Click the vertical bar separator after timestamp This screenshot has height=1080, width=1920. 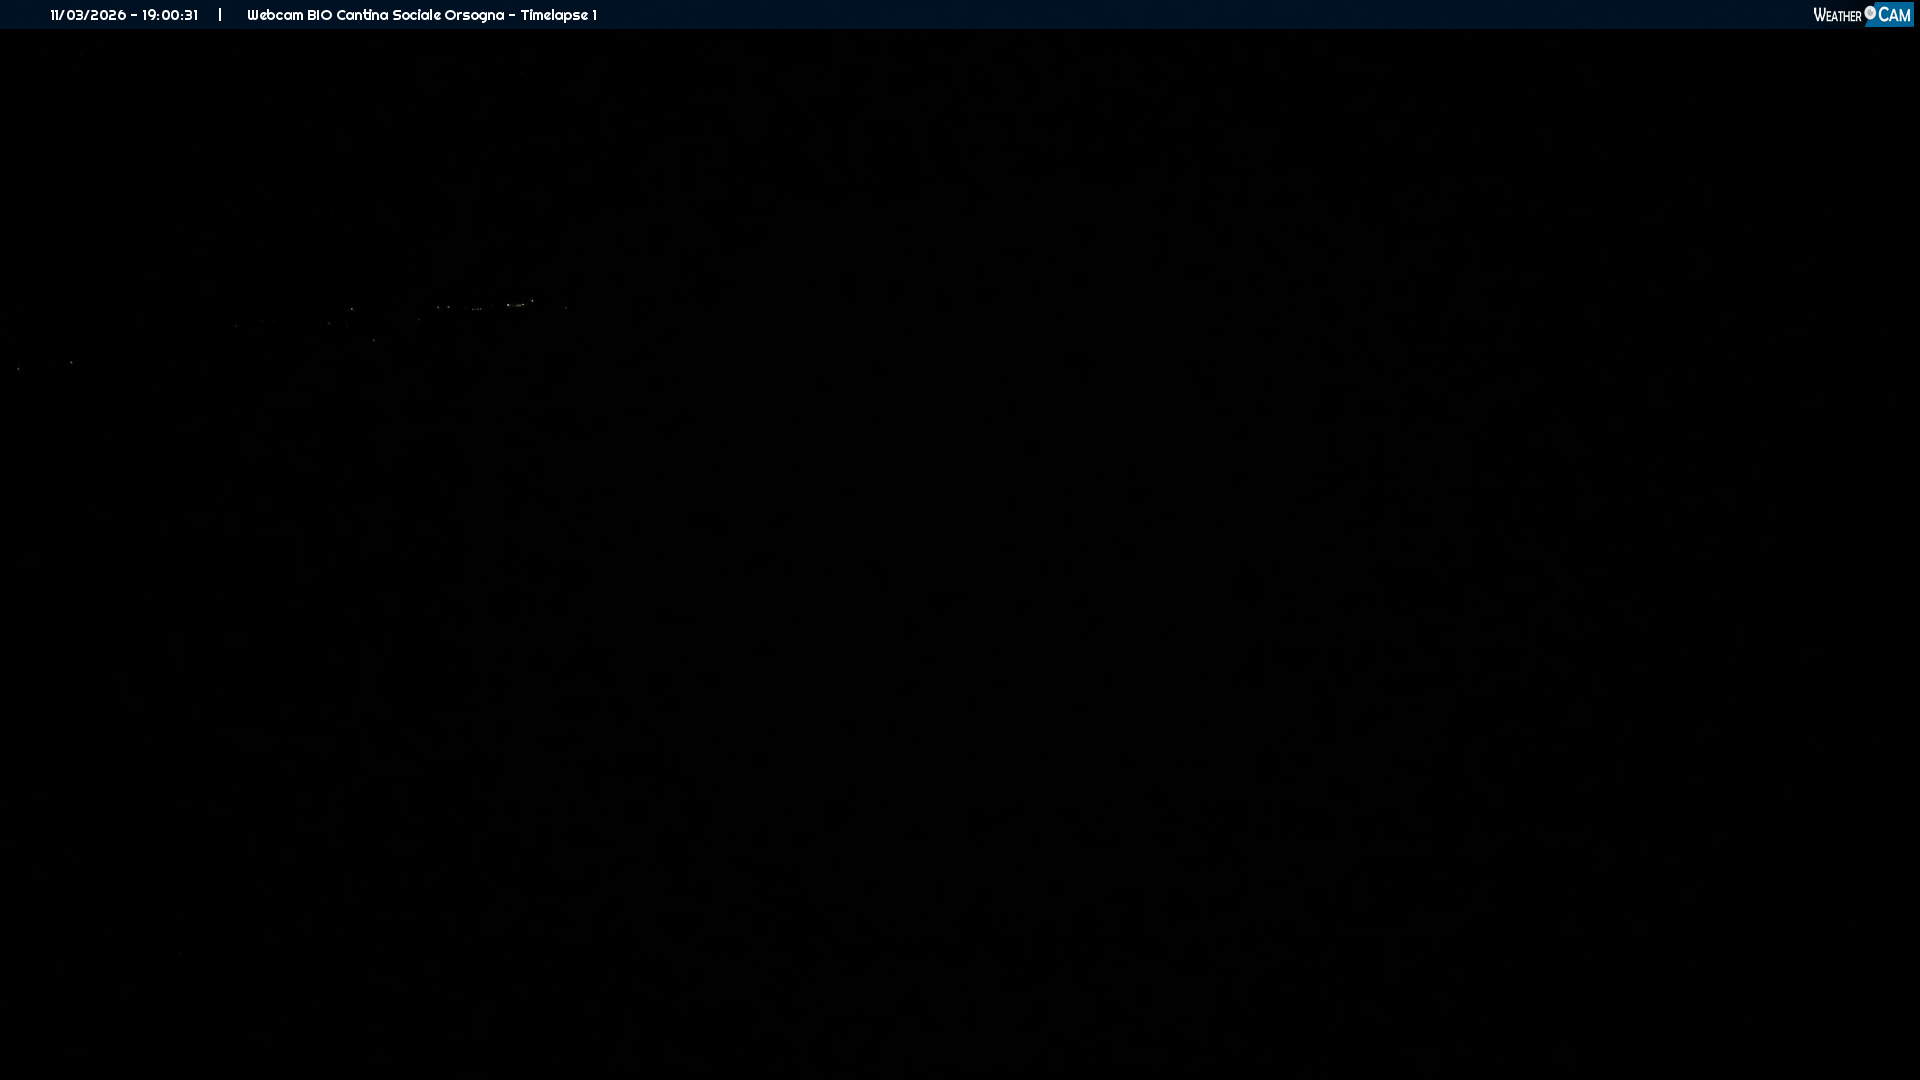pos(220,14)
